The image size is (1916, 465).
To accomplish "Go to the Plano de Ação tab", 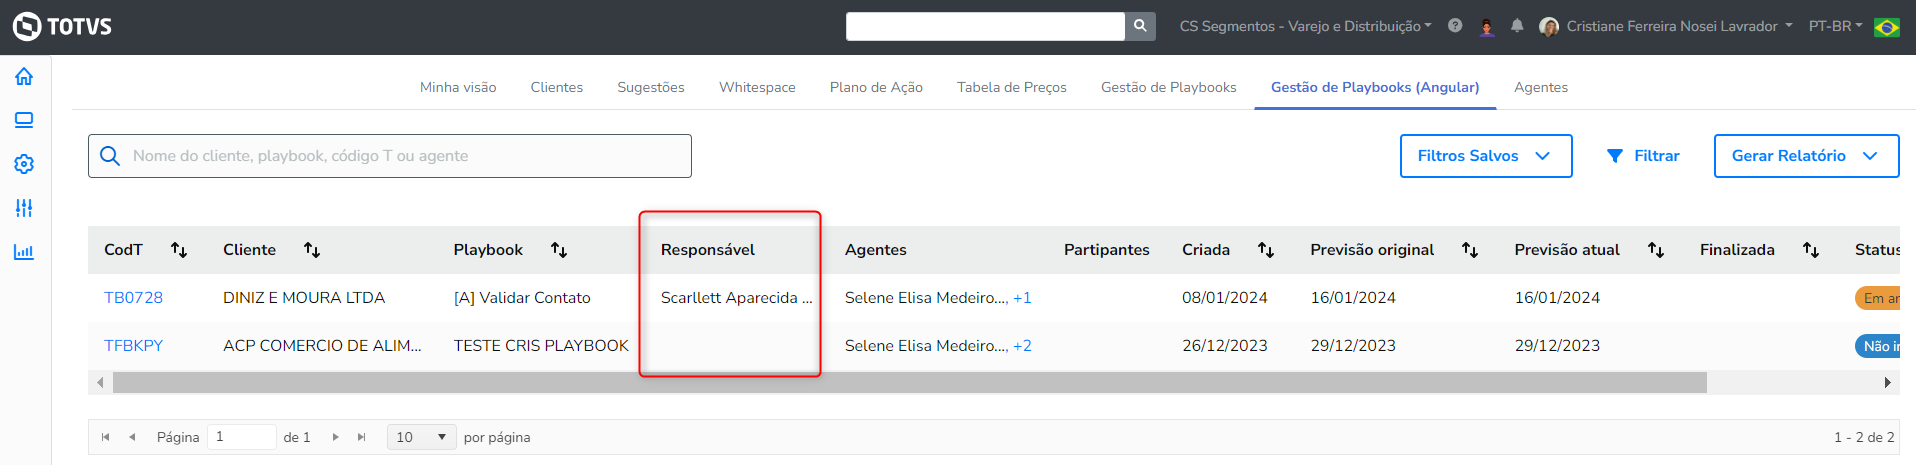I will click(x=876, y=87).
